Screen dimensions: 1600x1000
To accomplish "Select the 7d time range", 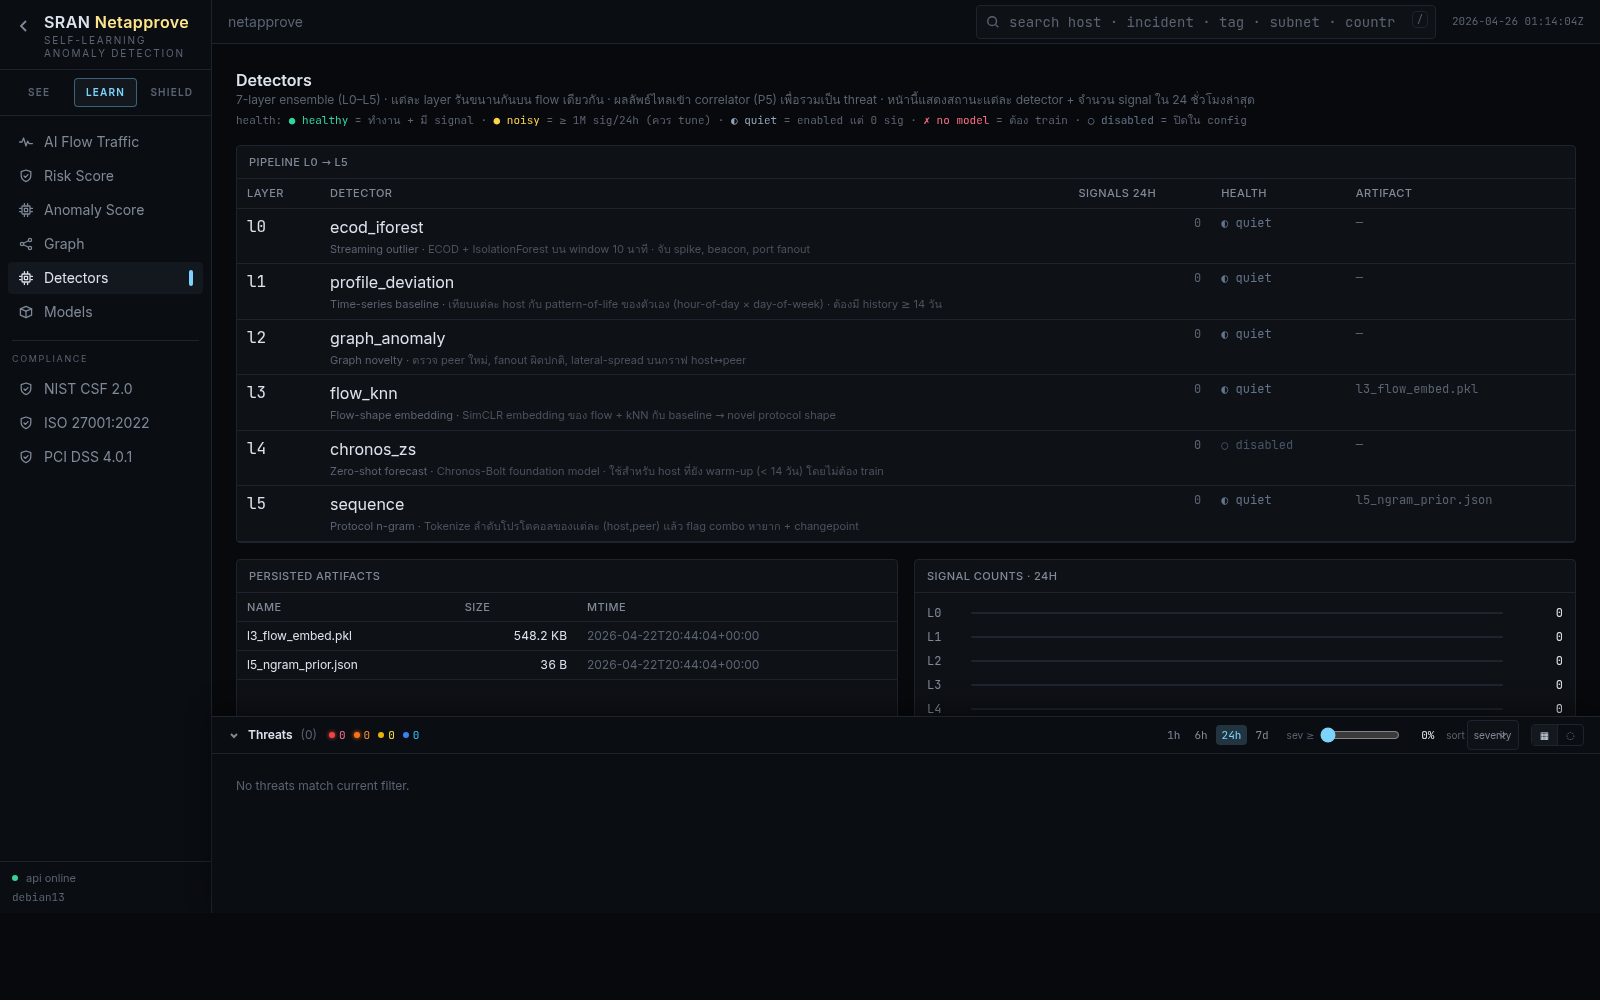I will pyautogui.click(x=1262, y=735).
